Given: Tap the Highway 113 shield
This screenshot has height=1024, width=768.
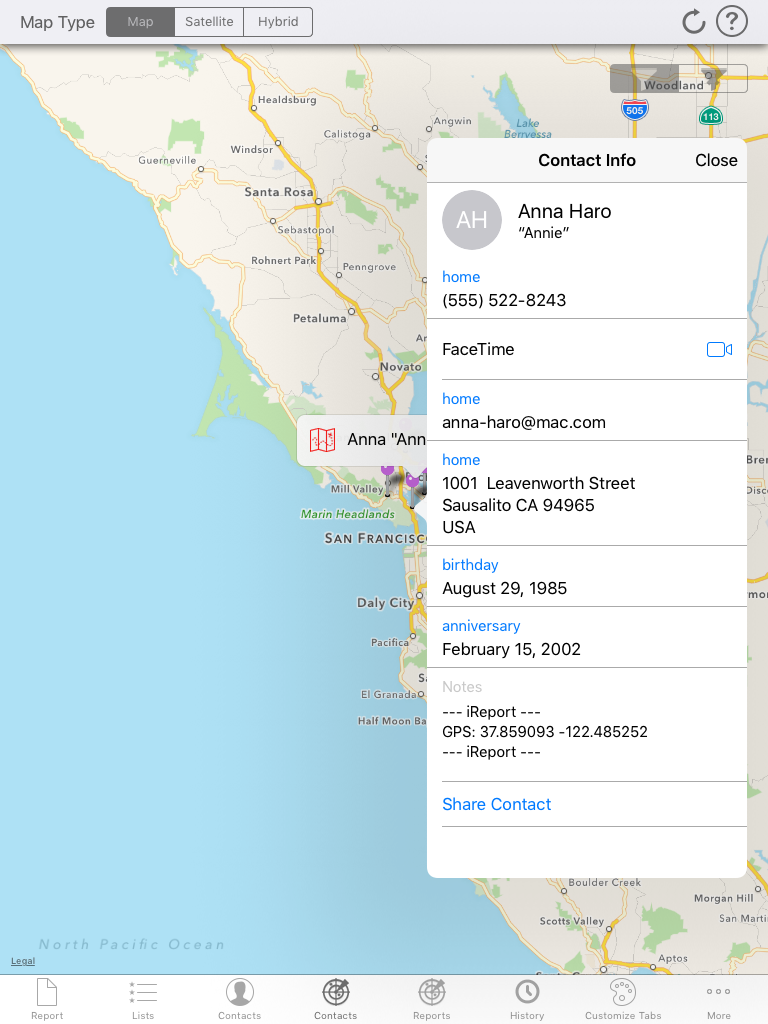Looking at the screenshot, I should (711, 117).
